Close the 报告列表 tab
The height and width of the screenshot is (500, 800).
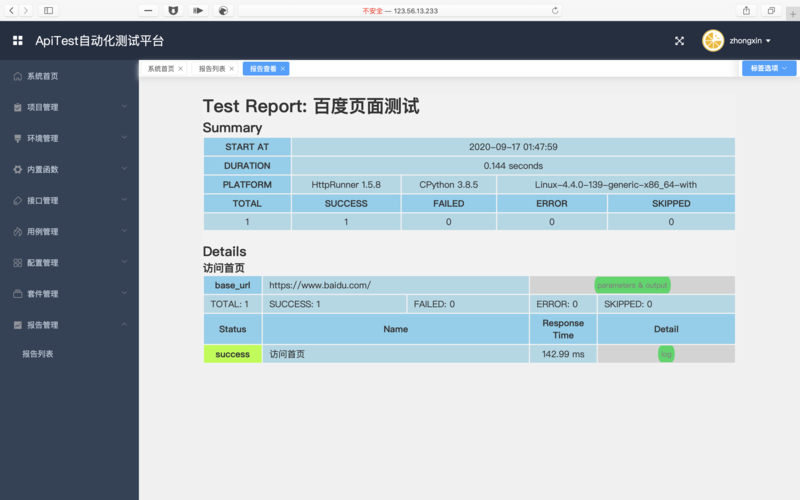click(x=232, y=69)
